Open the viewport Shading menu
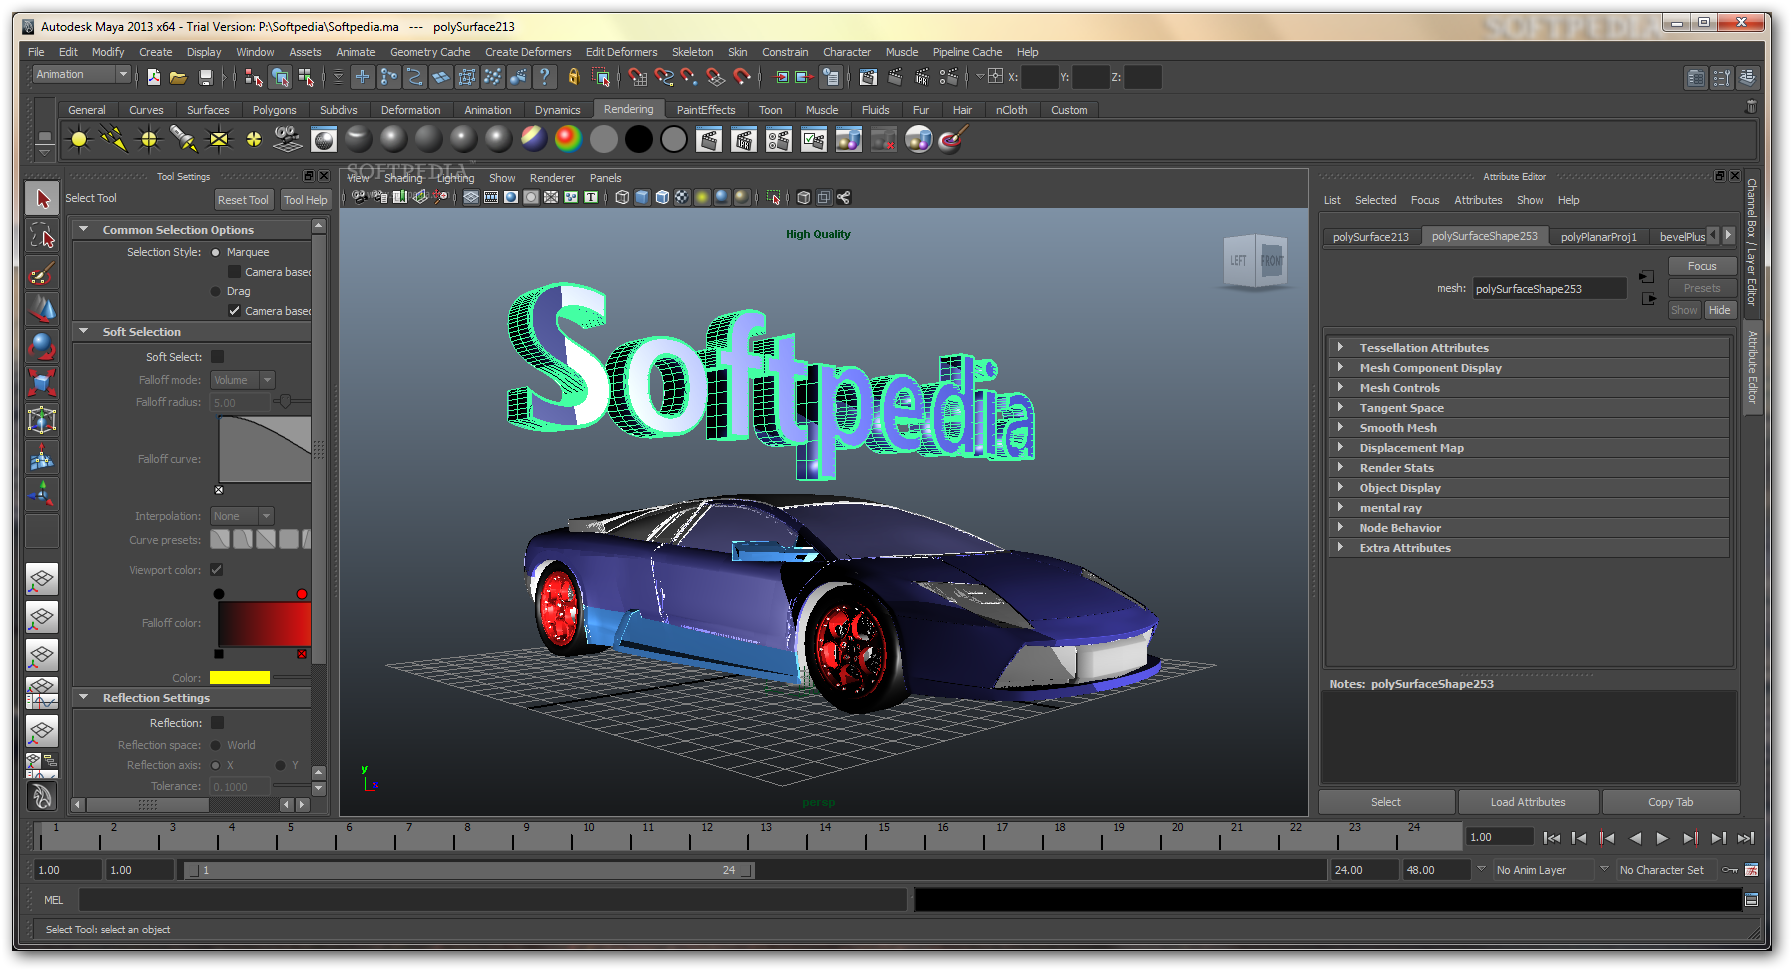Viewport: 1792px width, 971px height. [403, 178]
